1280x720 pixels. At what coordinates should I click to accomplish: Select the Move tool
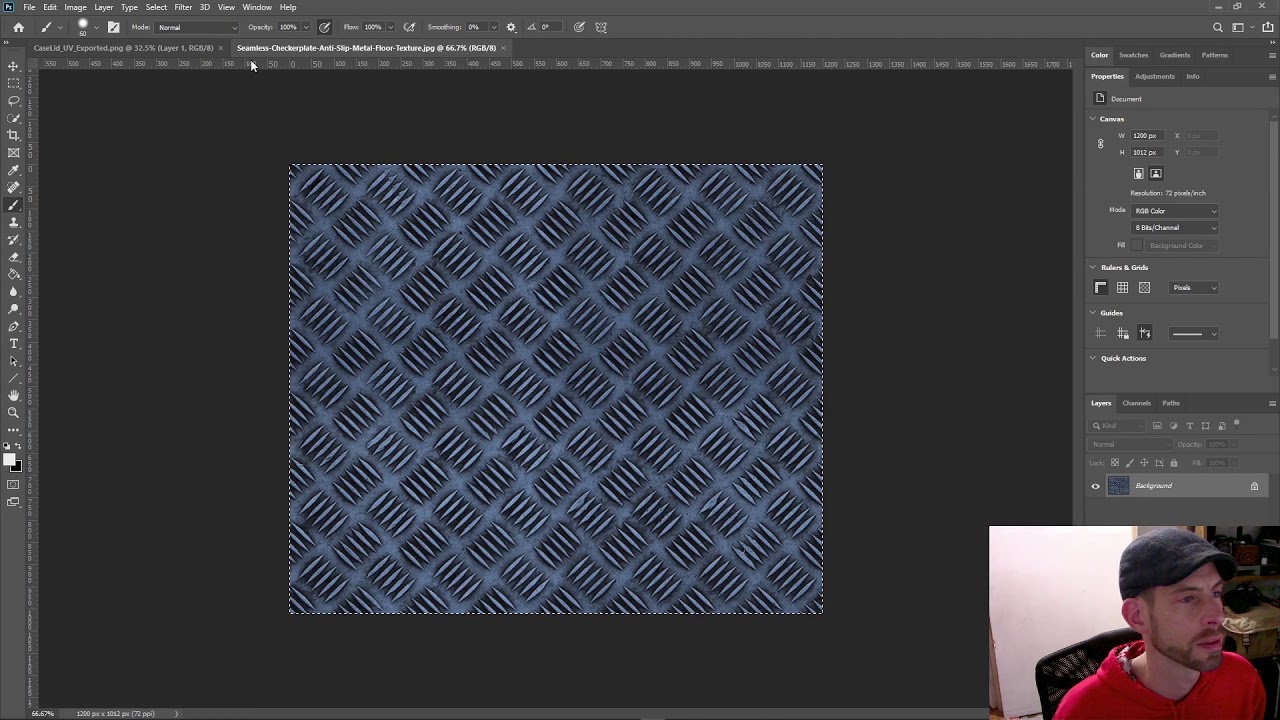tap(13, 66)
